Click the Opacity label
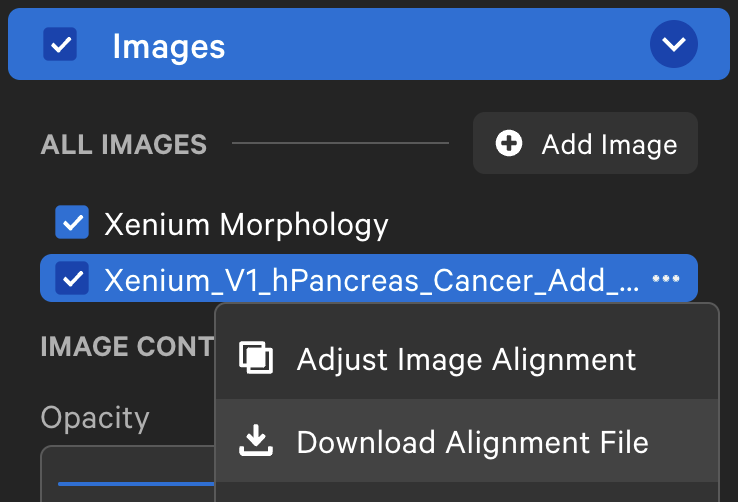Screen dimensions: 738x502 95,417
